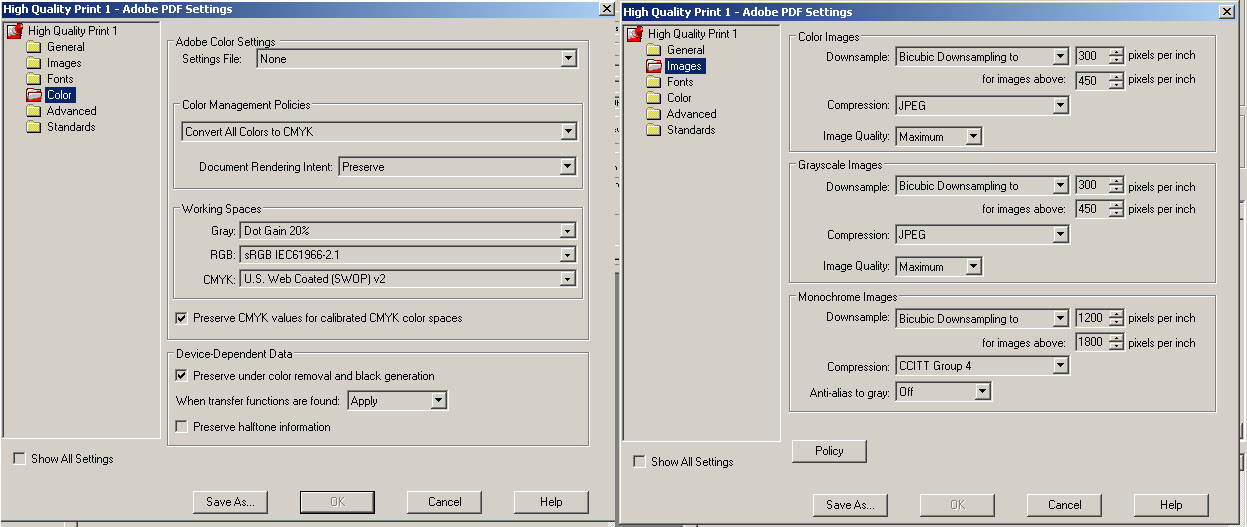Image resolution: width=1247 pixels, height=527 pixels.
Task: Open the Settings File dropdown
Action: (417, 59)
